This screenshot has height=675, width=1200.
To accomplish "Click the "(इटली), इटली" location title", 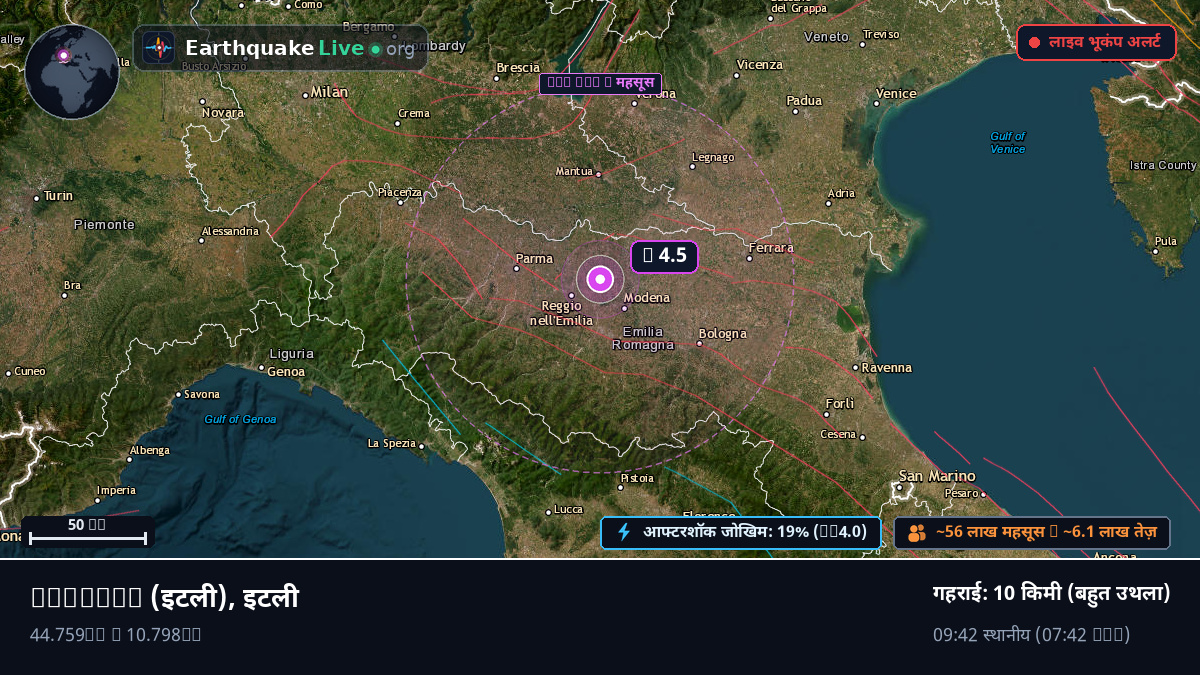I will pyautogui.click(x=165, y=598).
